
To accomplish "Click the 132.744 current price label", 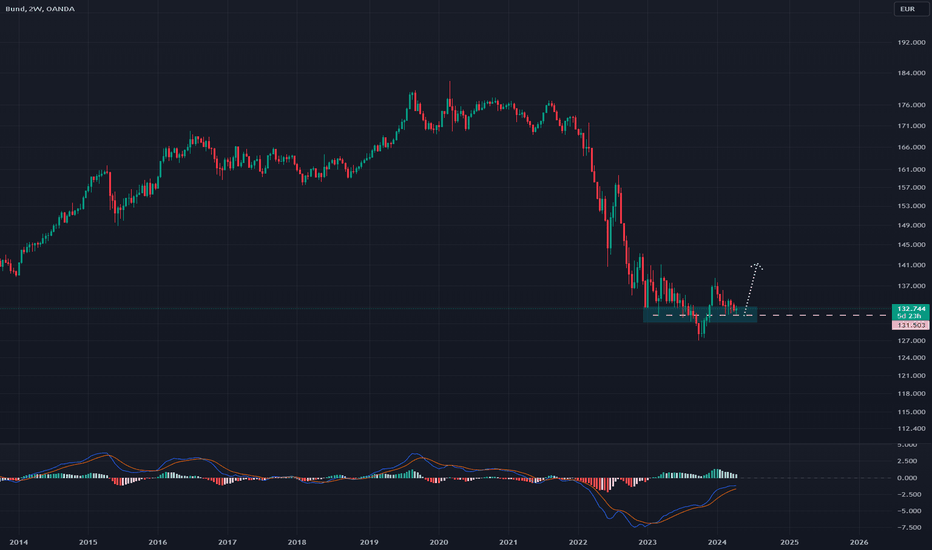I will tap(911, 309).
